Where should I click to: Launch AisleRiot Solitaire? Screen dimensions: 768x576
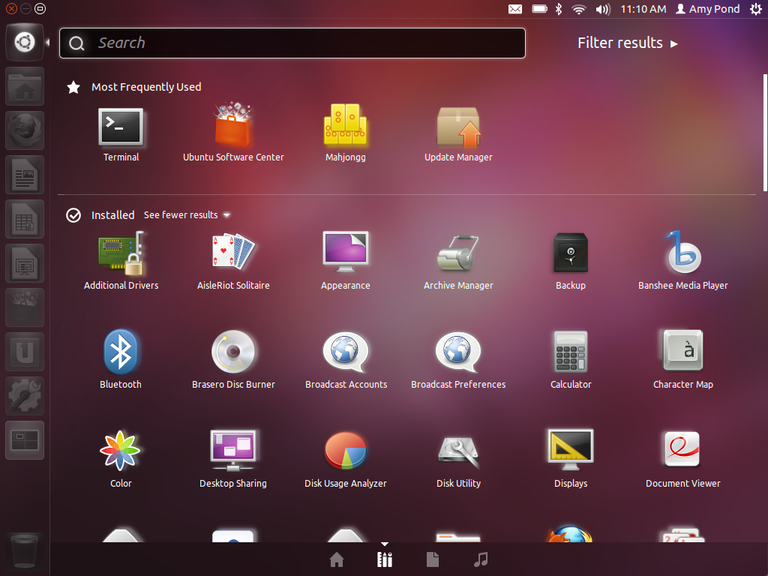click(233, 252)
